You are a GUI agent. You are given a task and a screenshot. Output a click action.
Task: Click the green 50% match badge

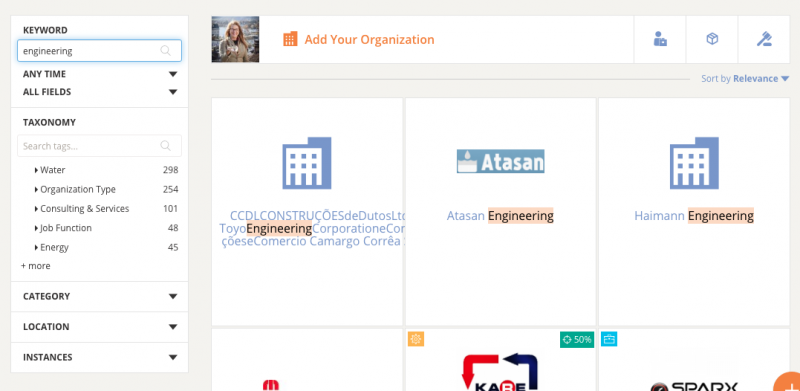577,339
